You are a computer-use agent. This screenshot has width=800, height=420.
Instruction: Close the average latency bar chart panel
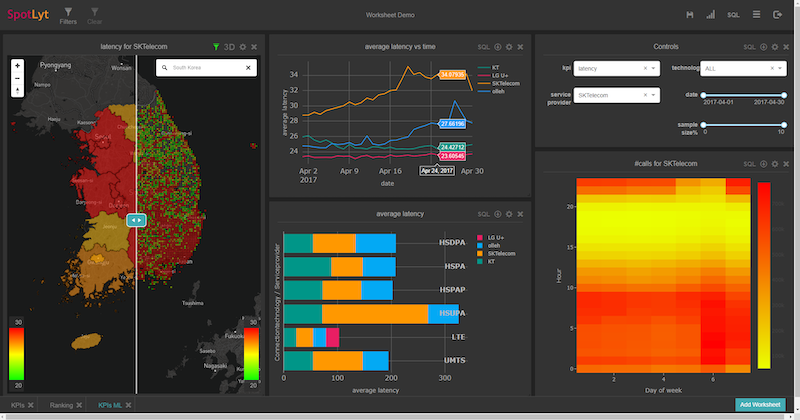pyautogui.click(x=520, y=214)
